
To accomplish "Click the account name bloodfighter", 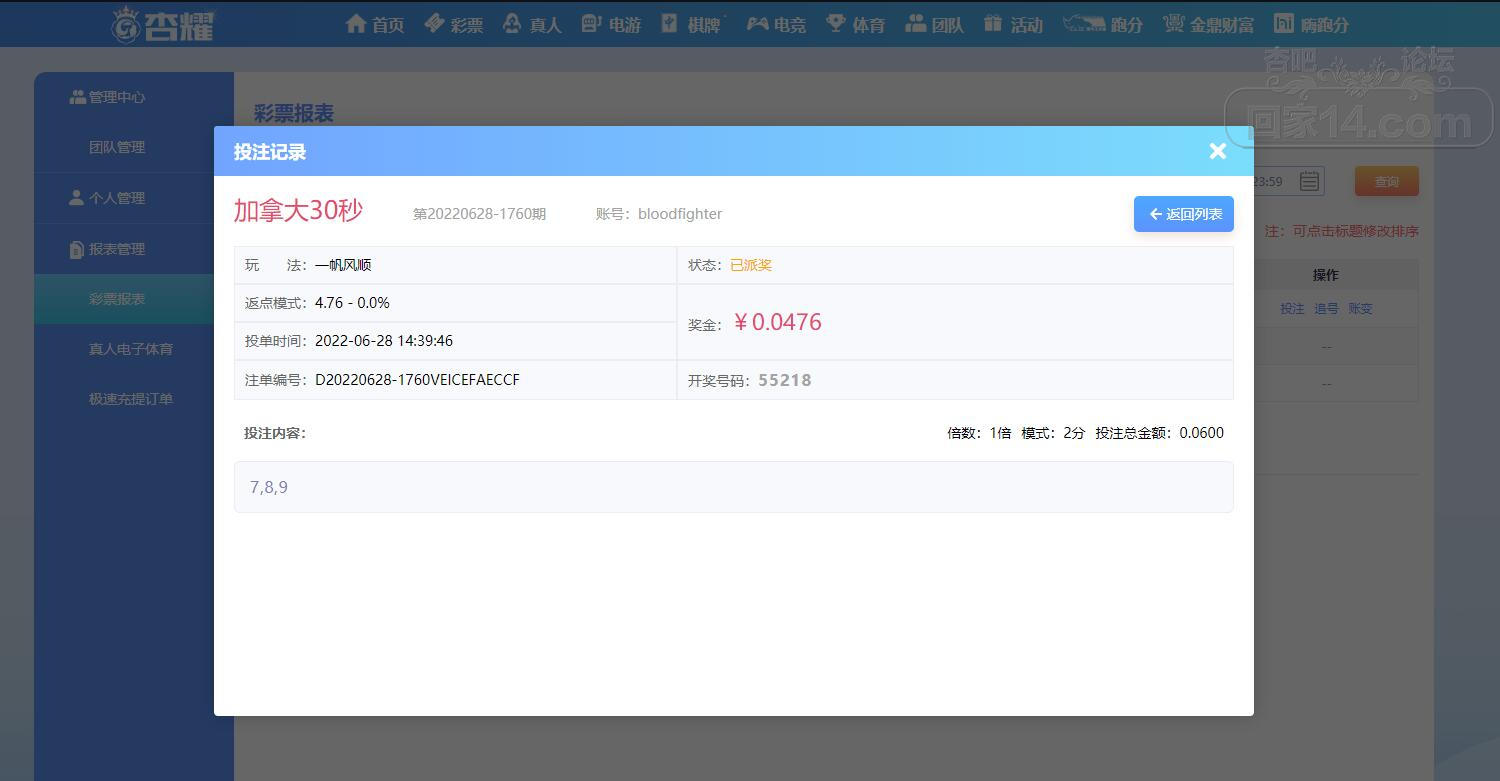I will coord(680,214).
